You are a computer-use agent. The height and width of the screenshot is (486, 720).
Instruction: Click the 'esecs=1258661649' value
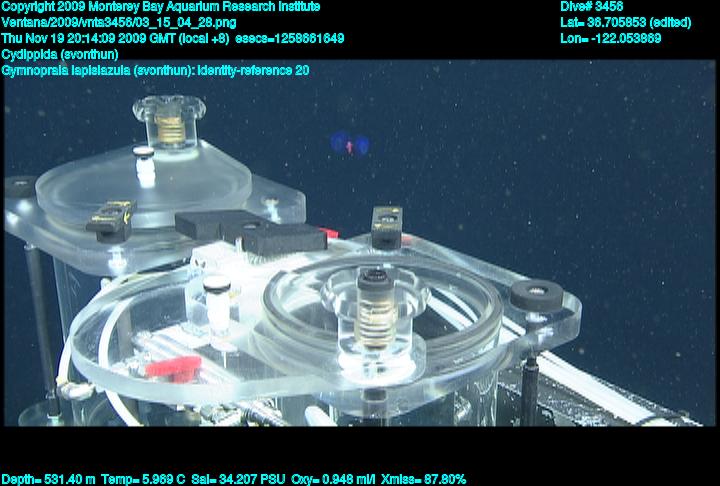pyautogui.click(x=290, y=39)
